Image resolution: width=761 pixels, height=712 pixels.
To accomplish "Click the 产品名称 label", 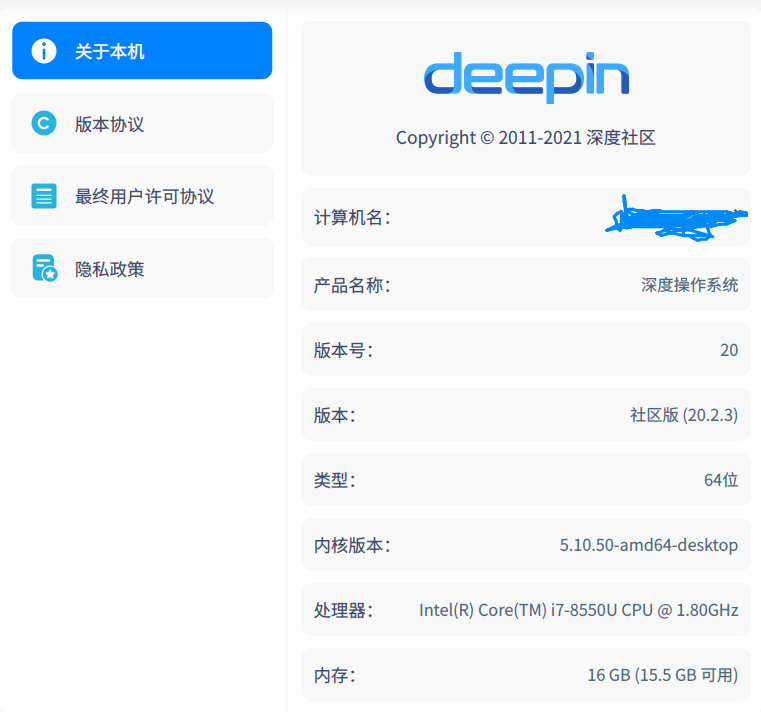I will click(x=352, y=285).
